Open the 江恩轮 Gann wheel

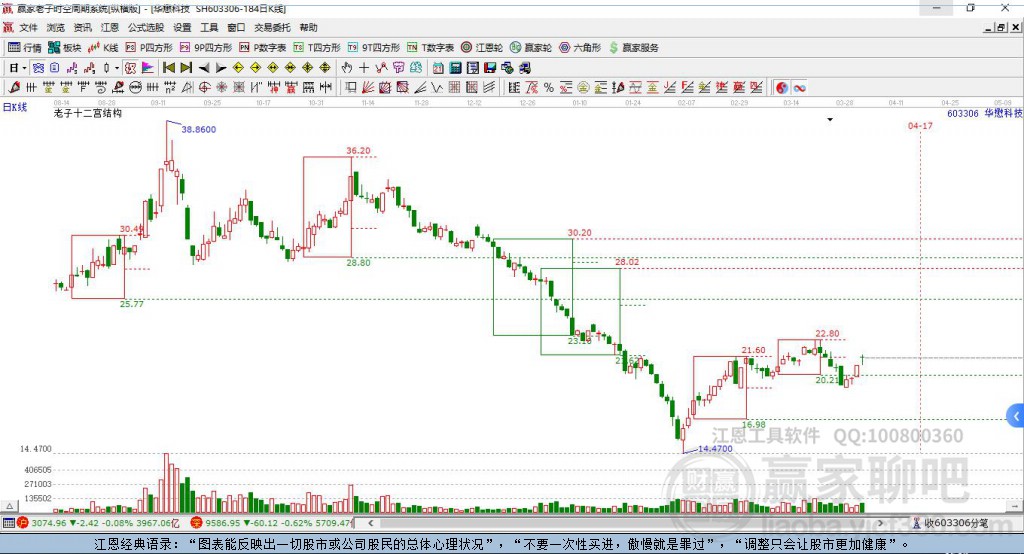coord(482,48)
